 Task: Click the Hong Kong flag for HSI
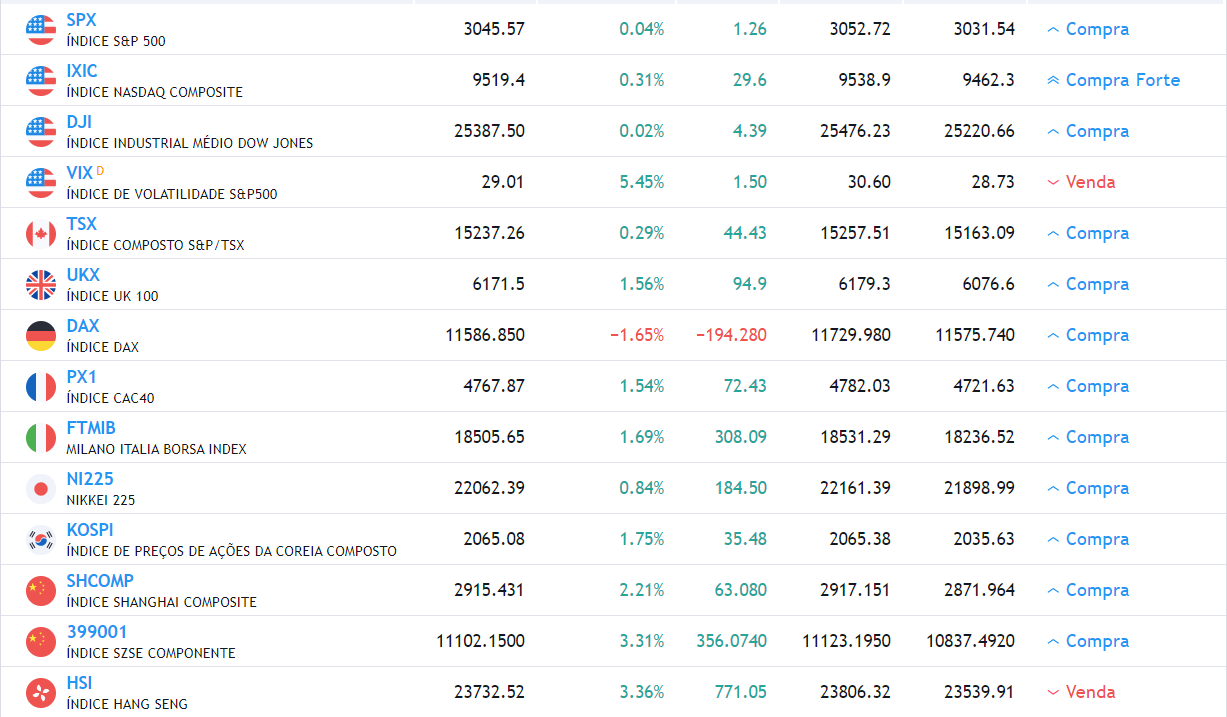(x=40, y=691)
